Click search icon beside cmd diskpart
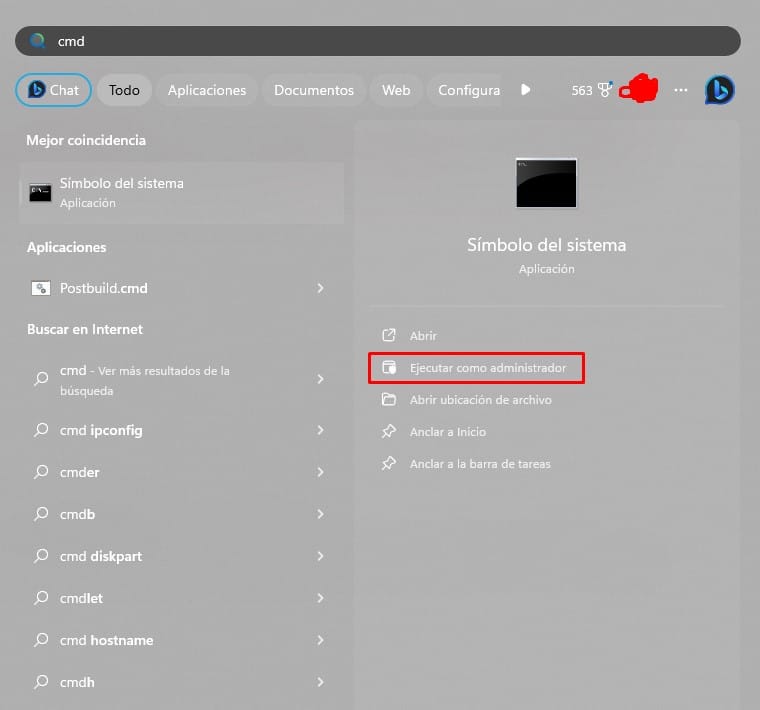The height and width of the screenshot is (710, 760). pos(41,556)
